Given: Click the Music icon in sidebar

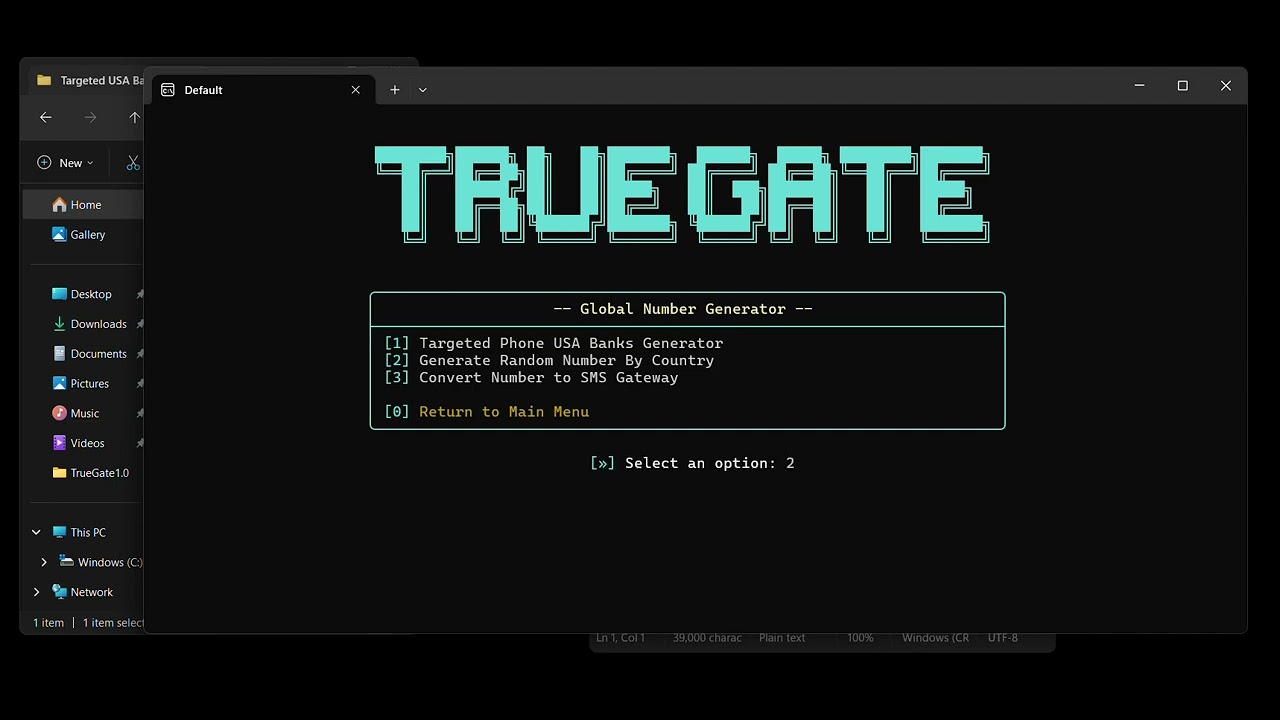Looking at the screenshot, I should point(59,413).
